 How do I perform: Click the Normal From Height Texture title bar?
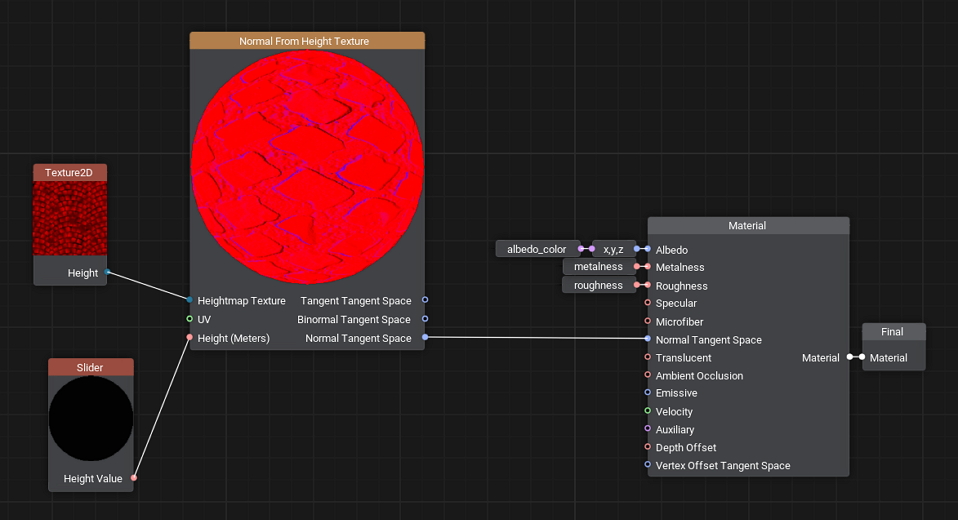[x=307, y=41]
